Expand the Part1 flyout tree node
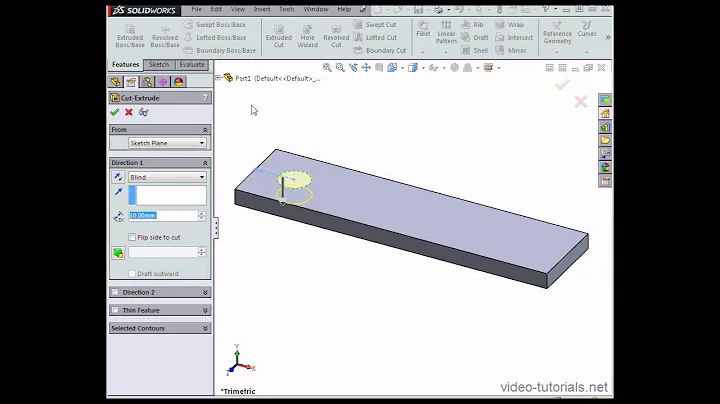Viewport: 720px width, 404px height. pyautogui.click(x=218, y=78)
